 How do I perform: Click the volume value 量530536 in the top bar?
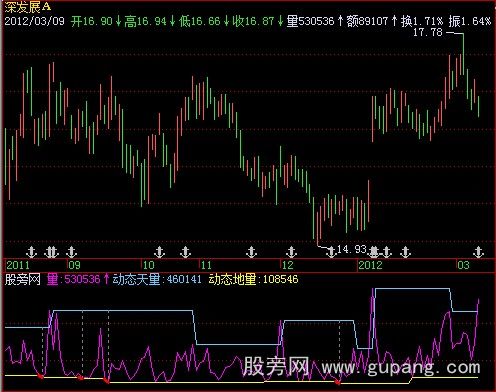tap(310, 21)
